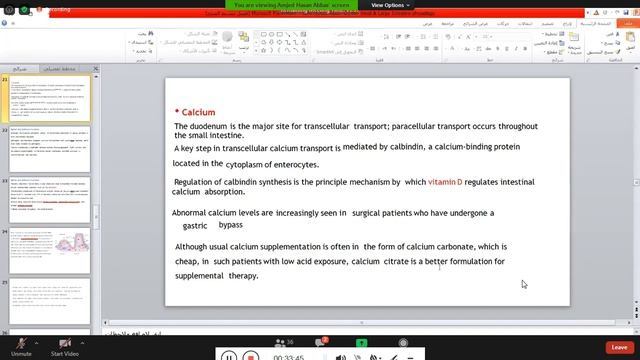Open the slide Layout dropdown

pyautogui.click(x=554, y=34)
